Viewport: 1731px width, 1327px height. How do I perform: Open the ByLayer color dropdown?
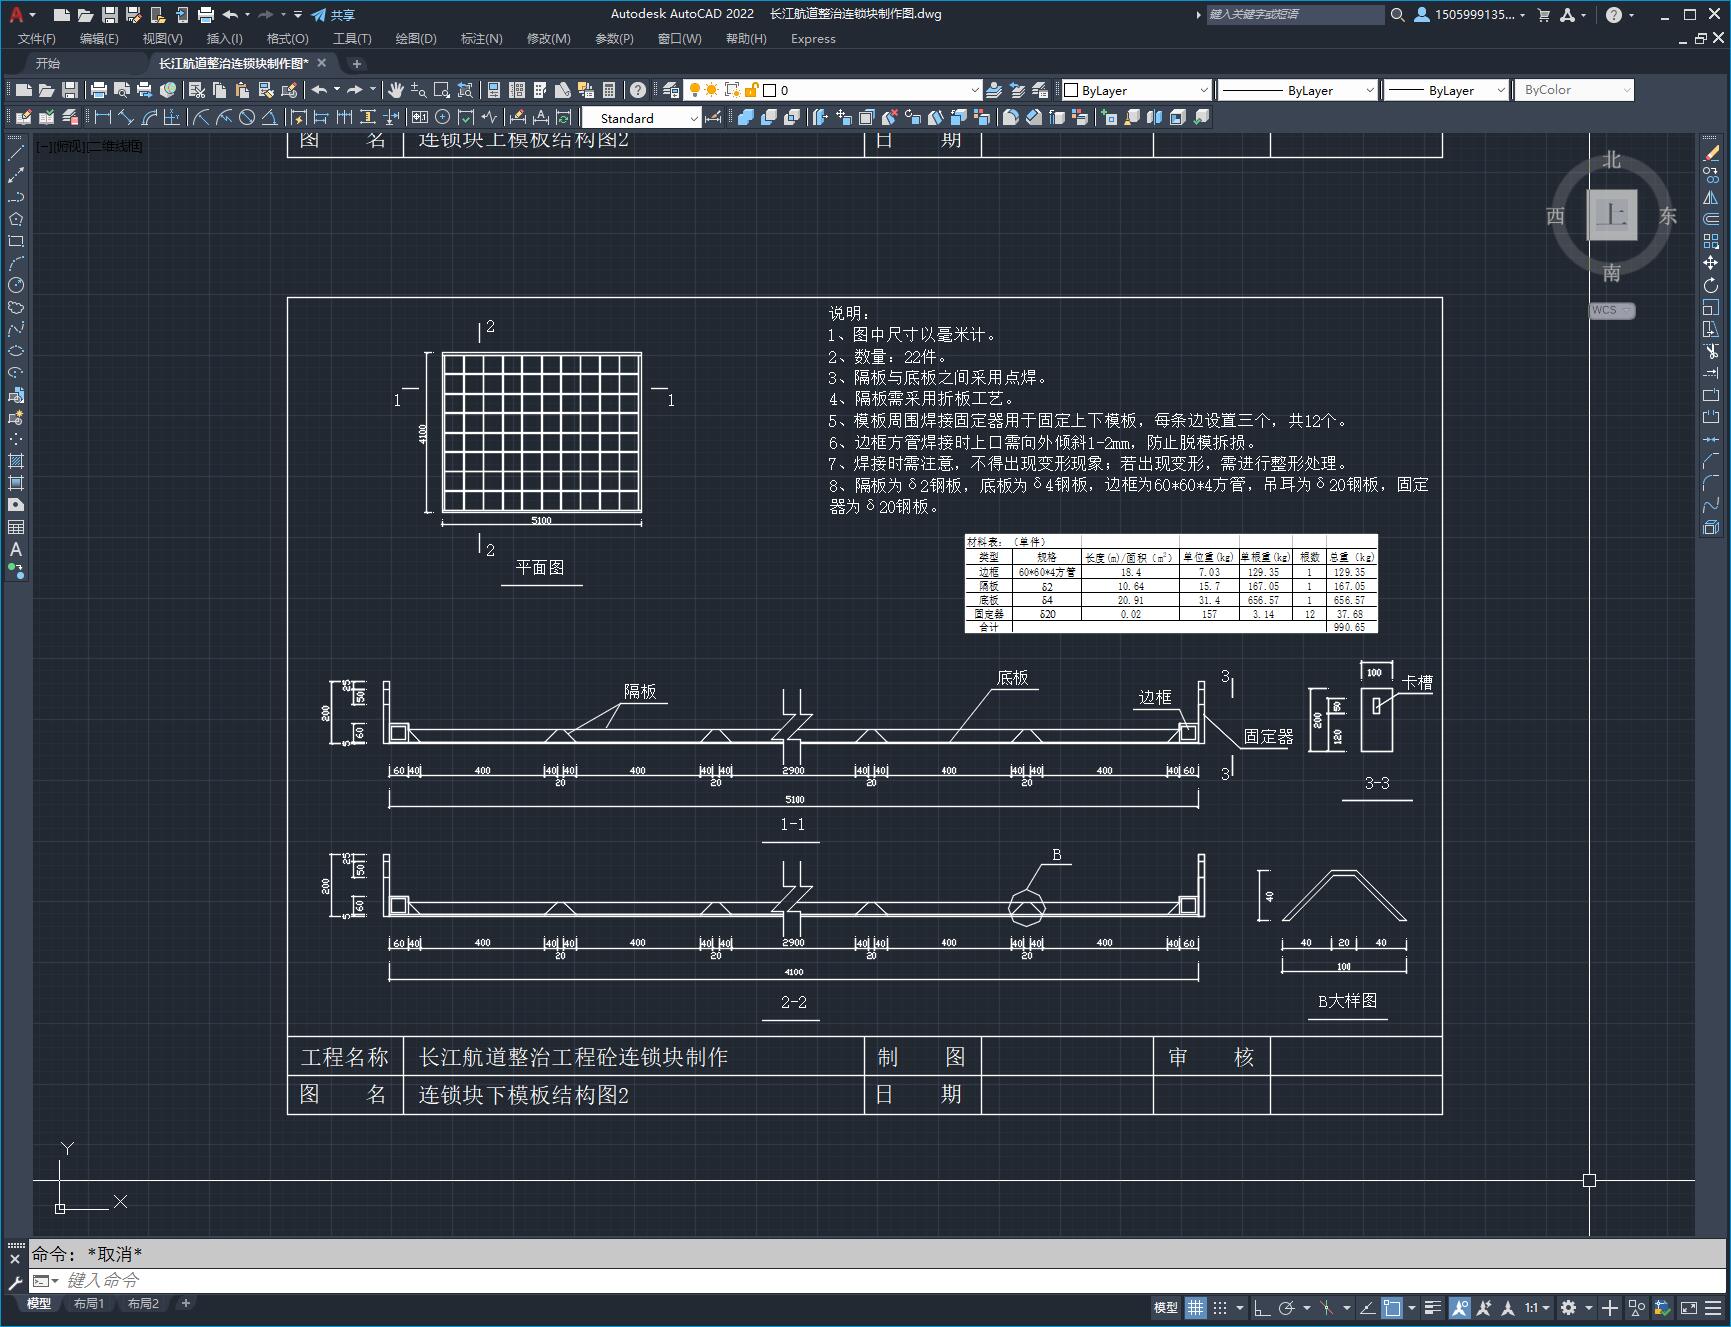click(x=1136, y=90)
